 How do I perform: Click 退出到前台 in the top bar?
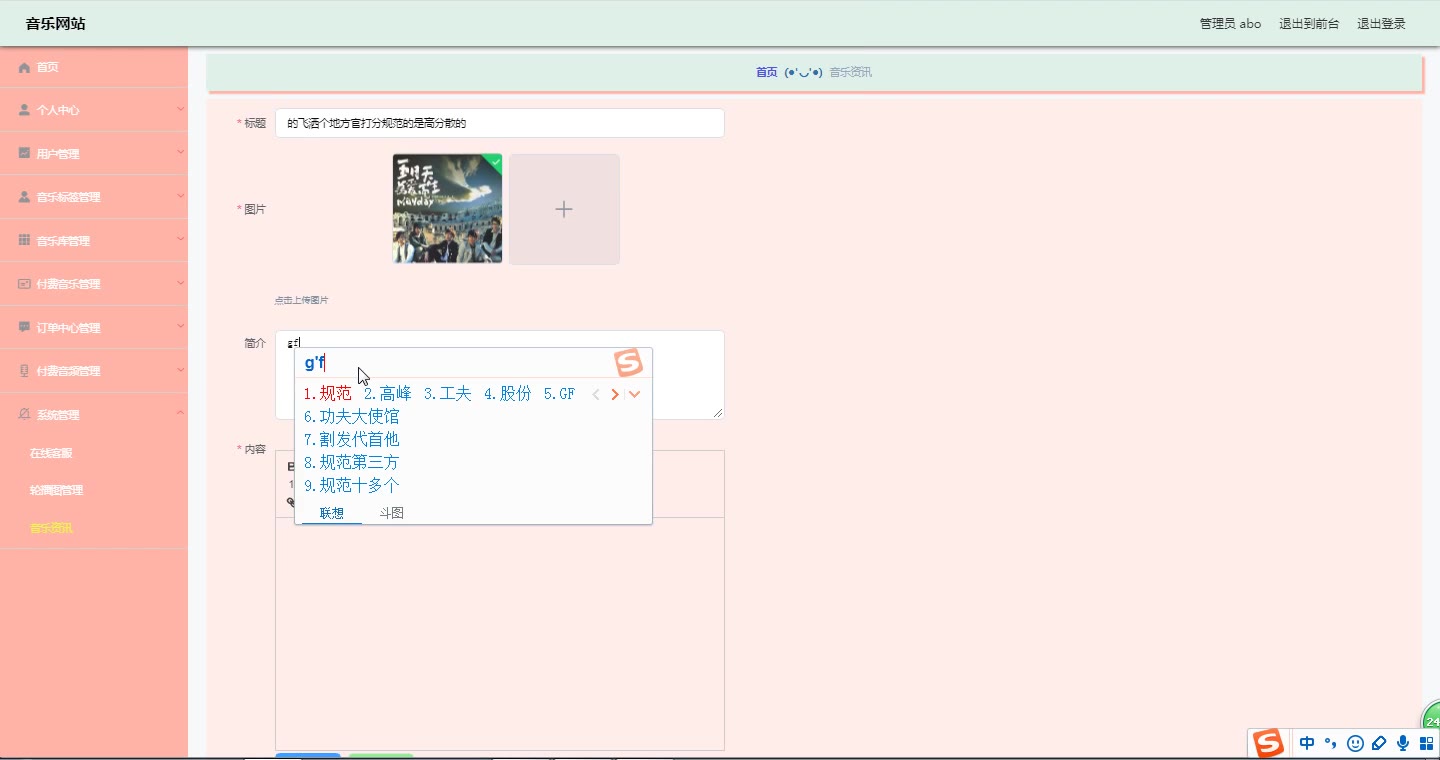click(1309, 24)
